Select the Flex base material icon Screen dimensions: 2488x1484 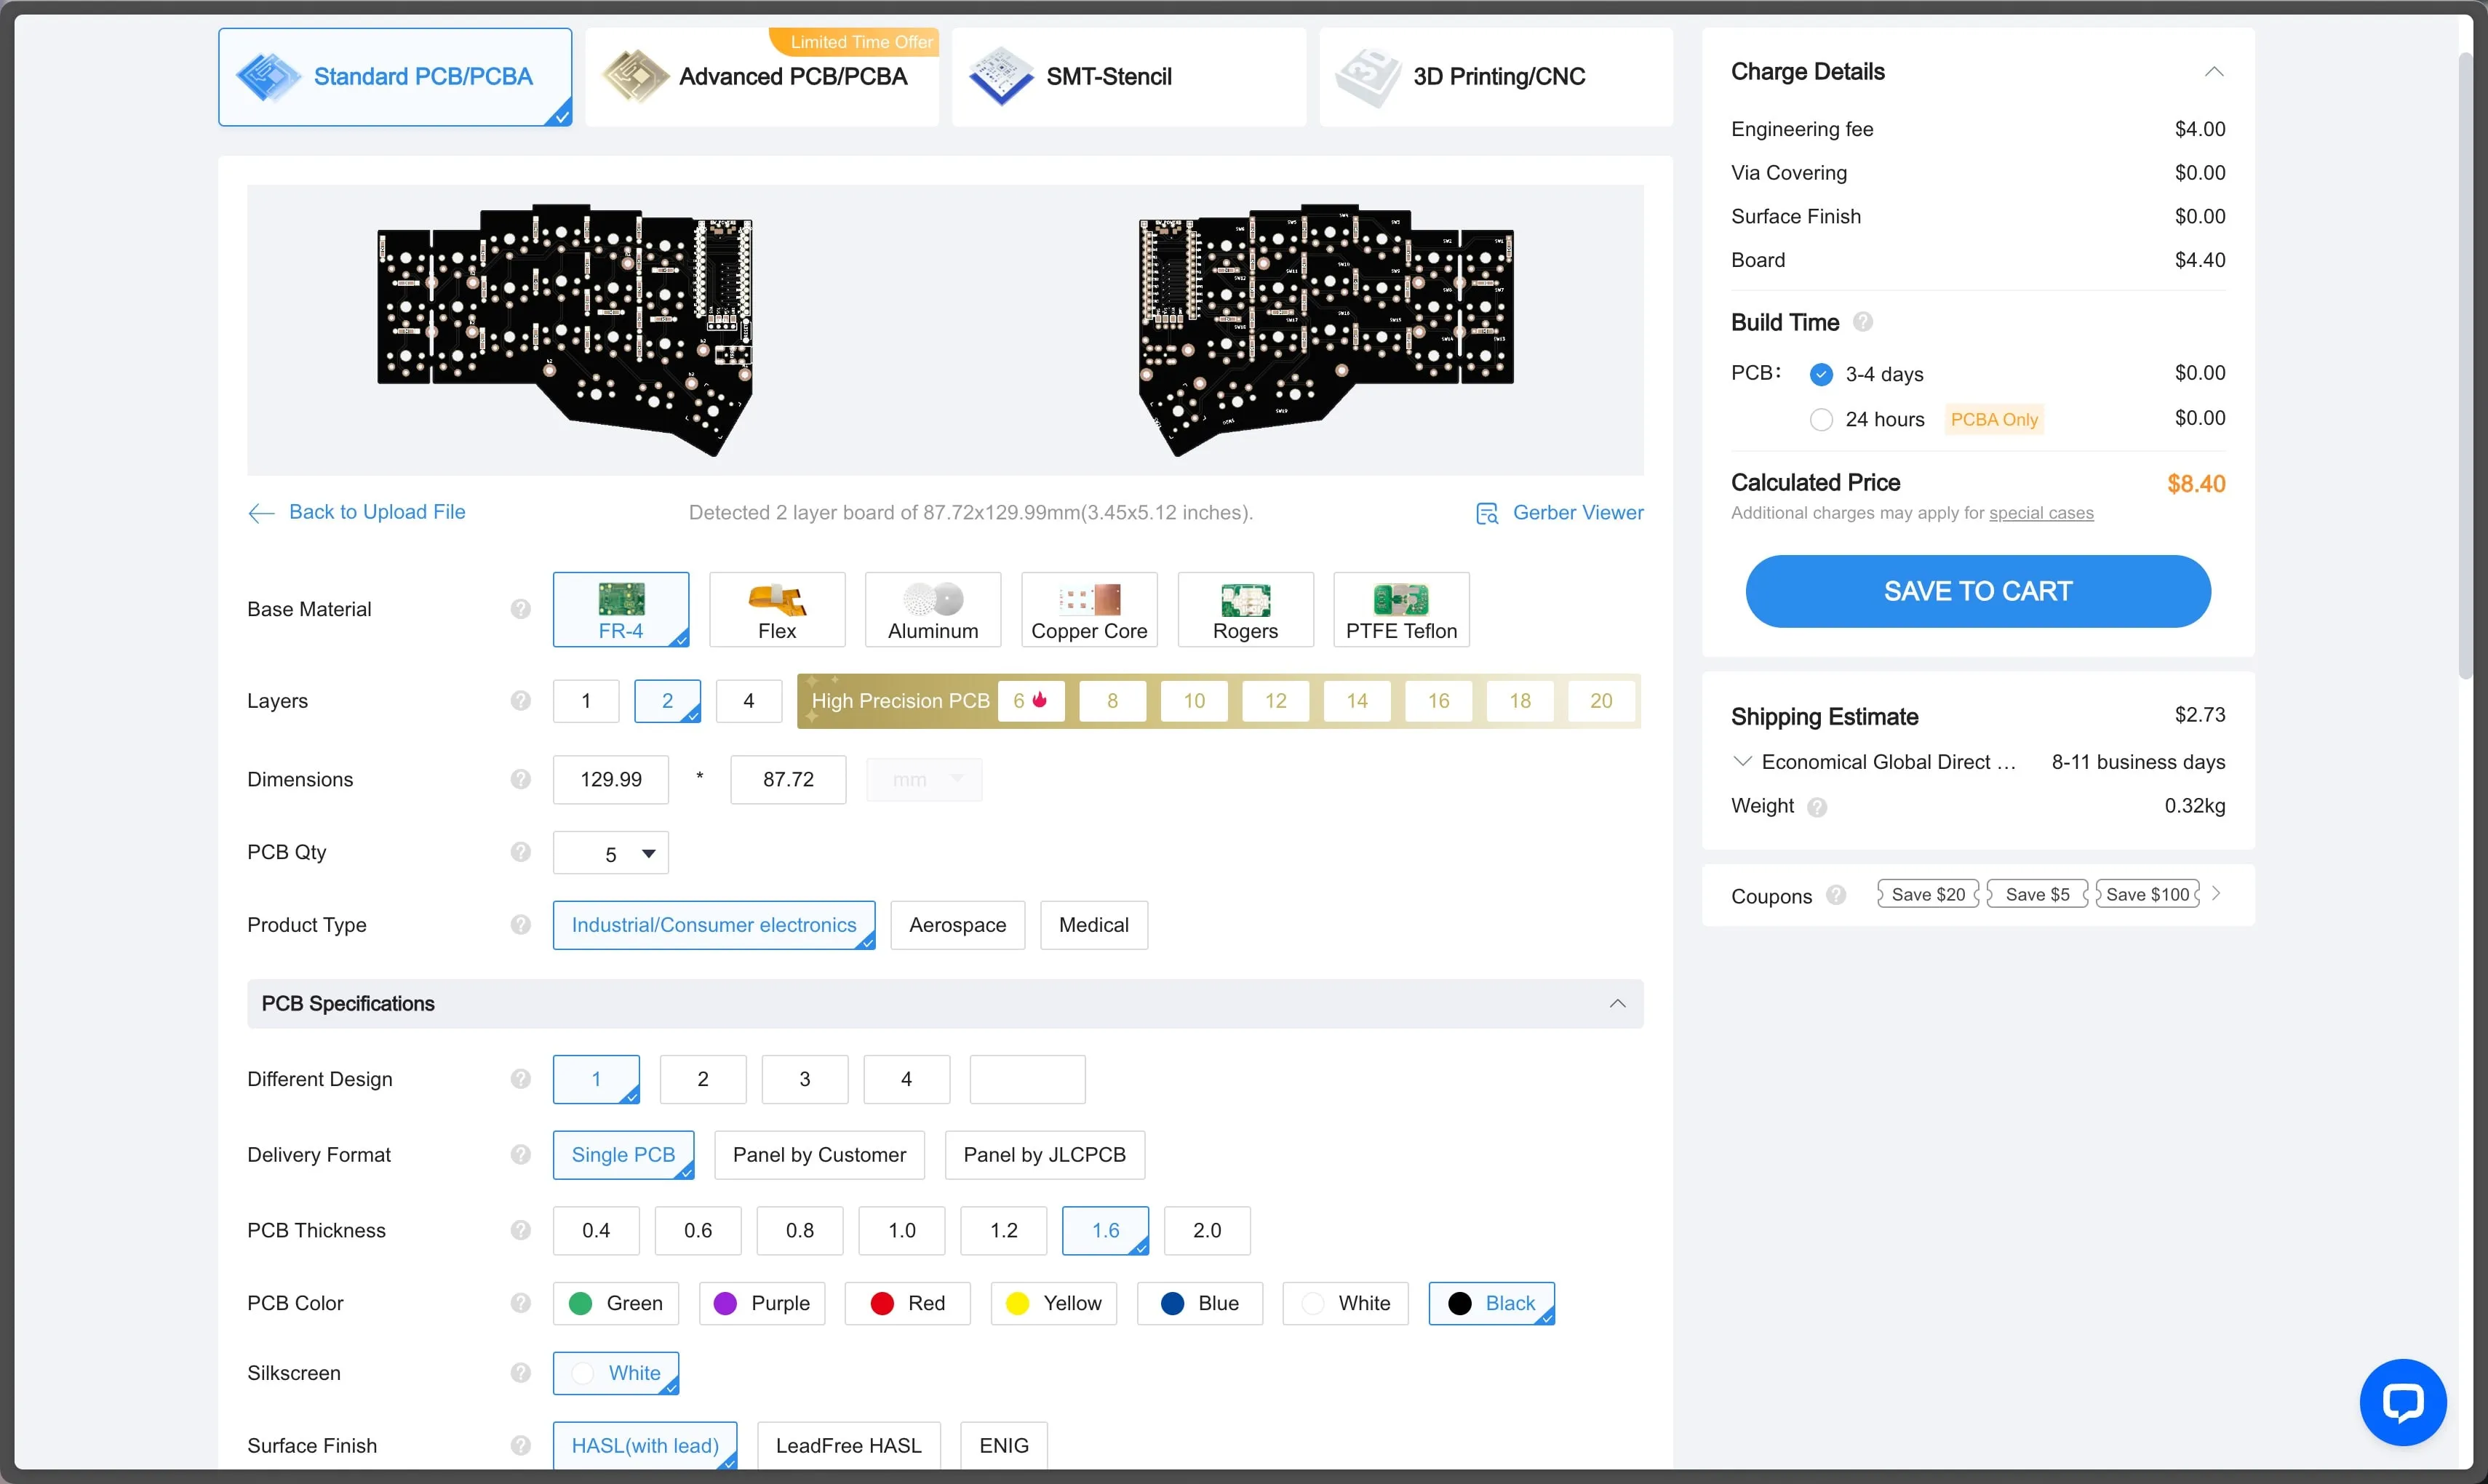[777, 599]
